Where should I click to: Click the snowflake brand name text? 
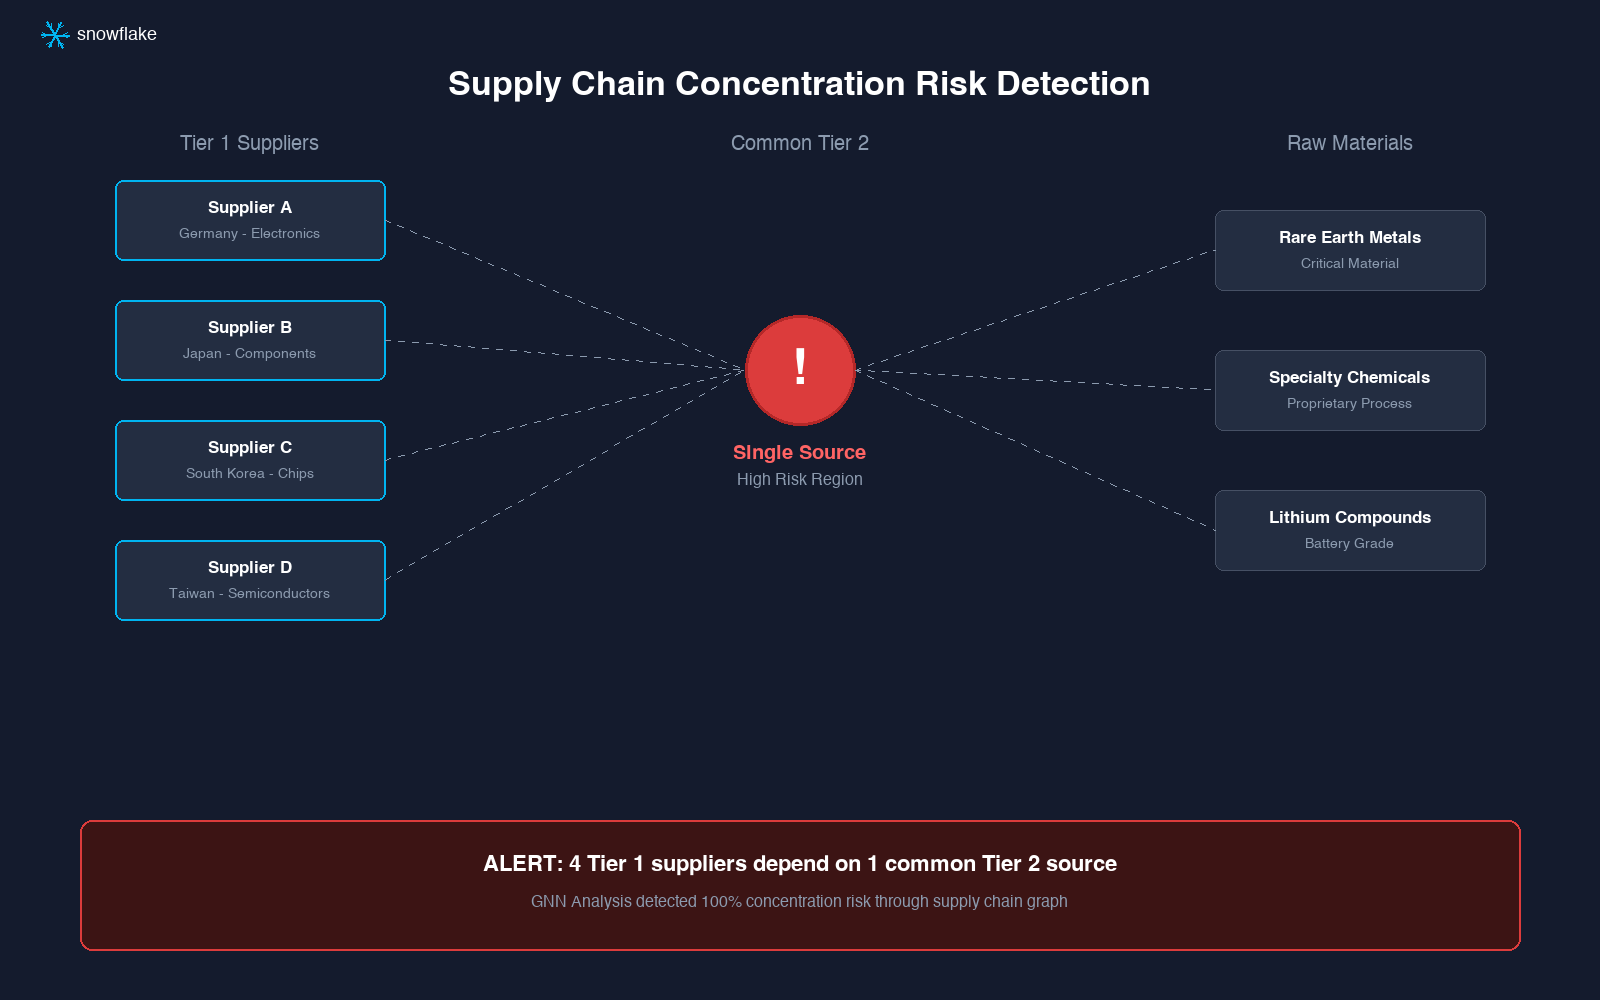pos(117,34)
